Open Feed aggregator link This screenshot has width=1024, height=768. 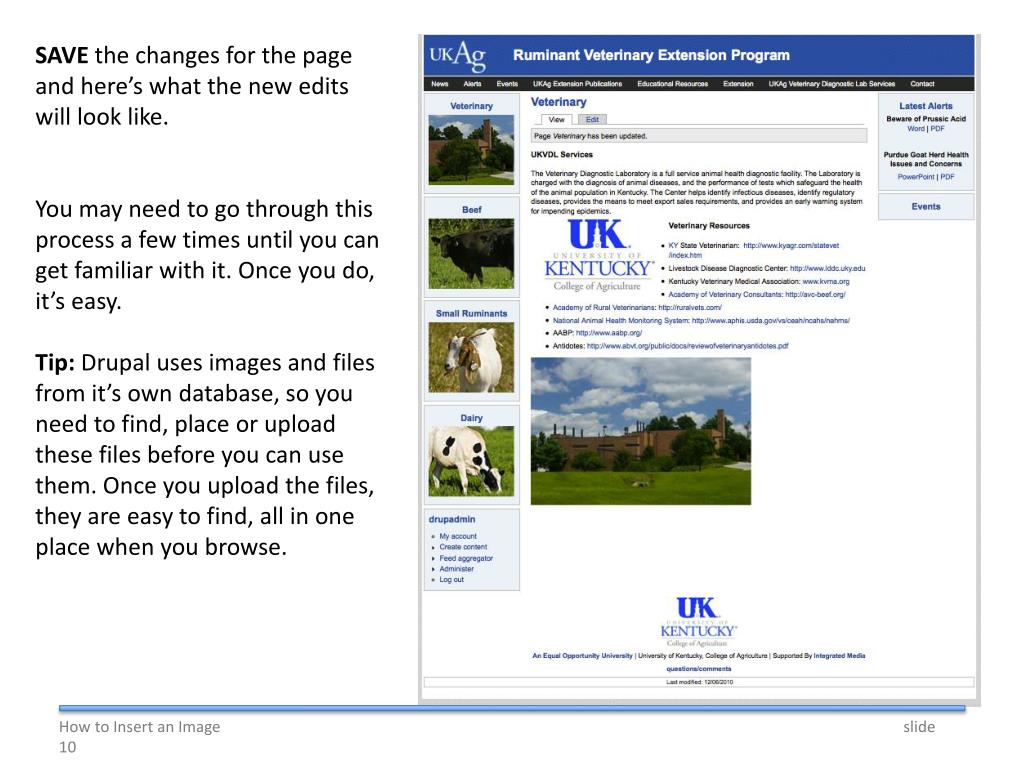coord(466,558)
